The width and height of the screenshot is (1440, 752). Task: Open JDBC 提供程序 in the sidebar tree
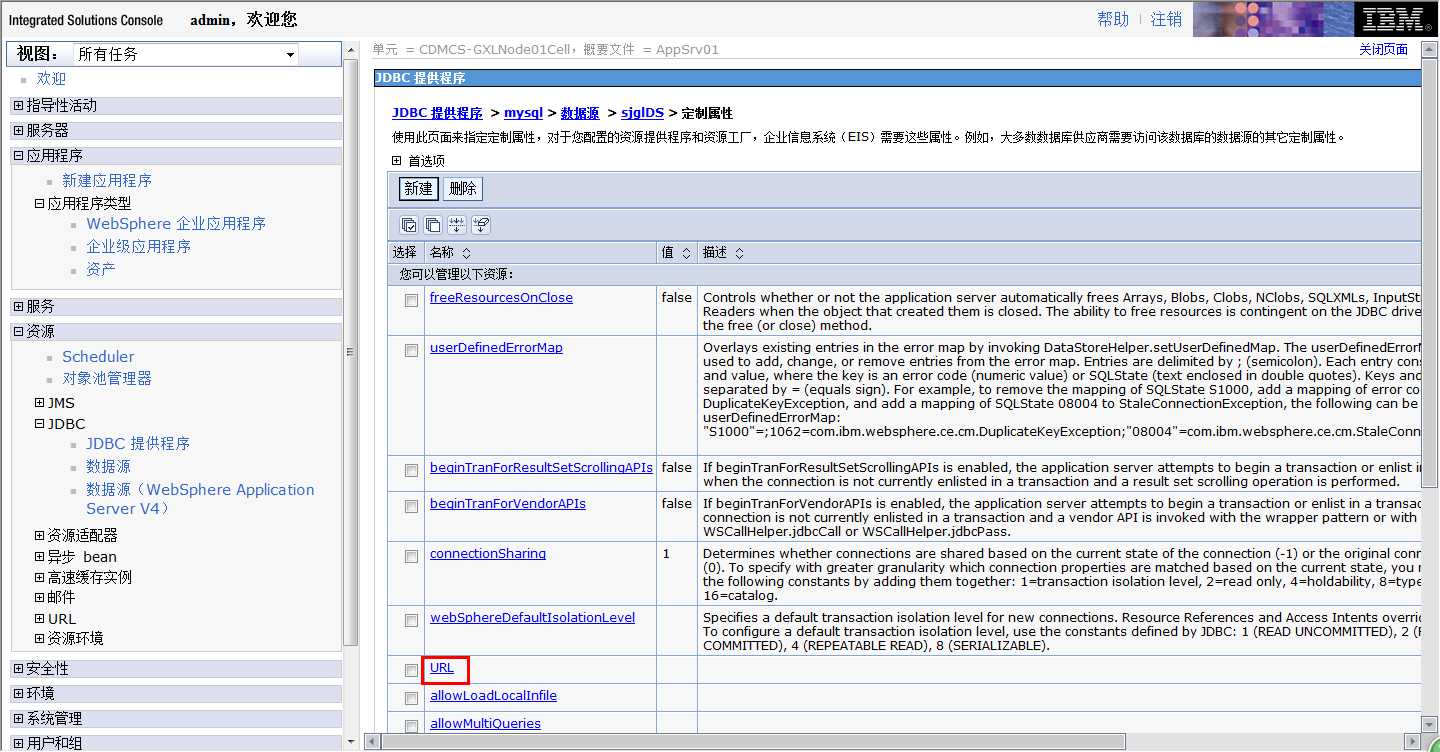point(138,443)
